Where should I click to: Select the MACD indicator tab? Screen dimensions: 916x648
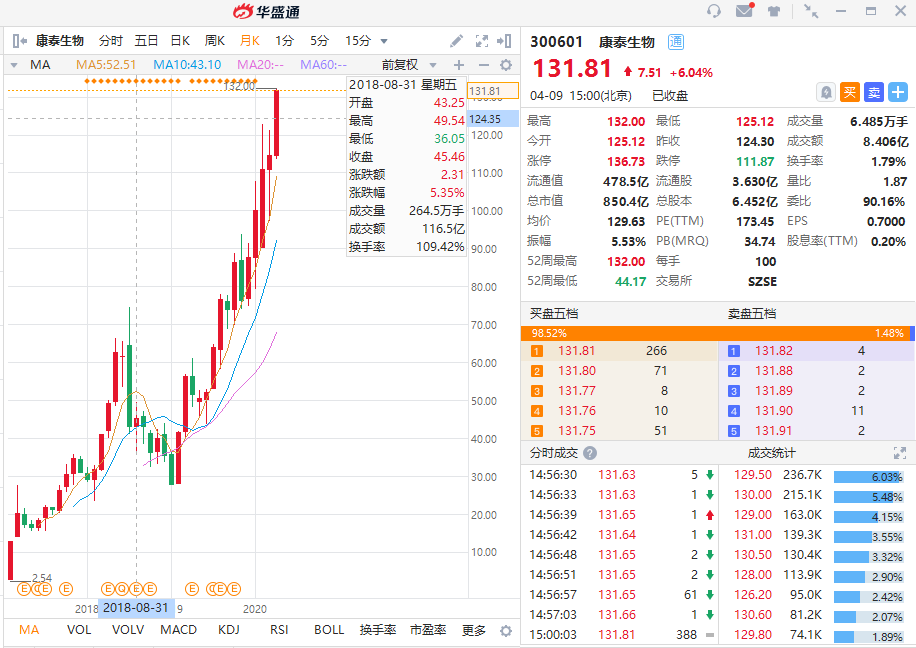tap(178, 630)
